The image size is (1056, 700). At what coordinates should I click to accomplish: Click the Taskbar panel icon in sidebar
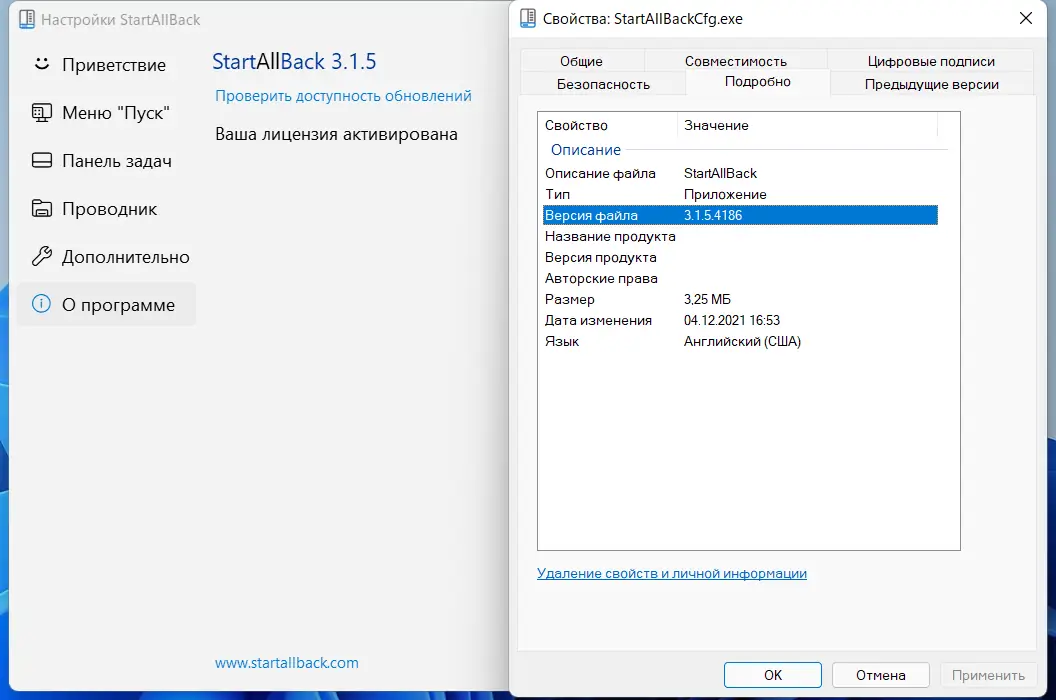42,160
